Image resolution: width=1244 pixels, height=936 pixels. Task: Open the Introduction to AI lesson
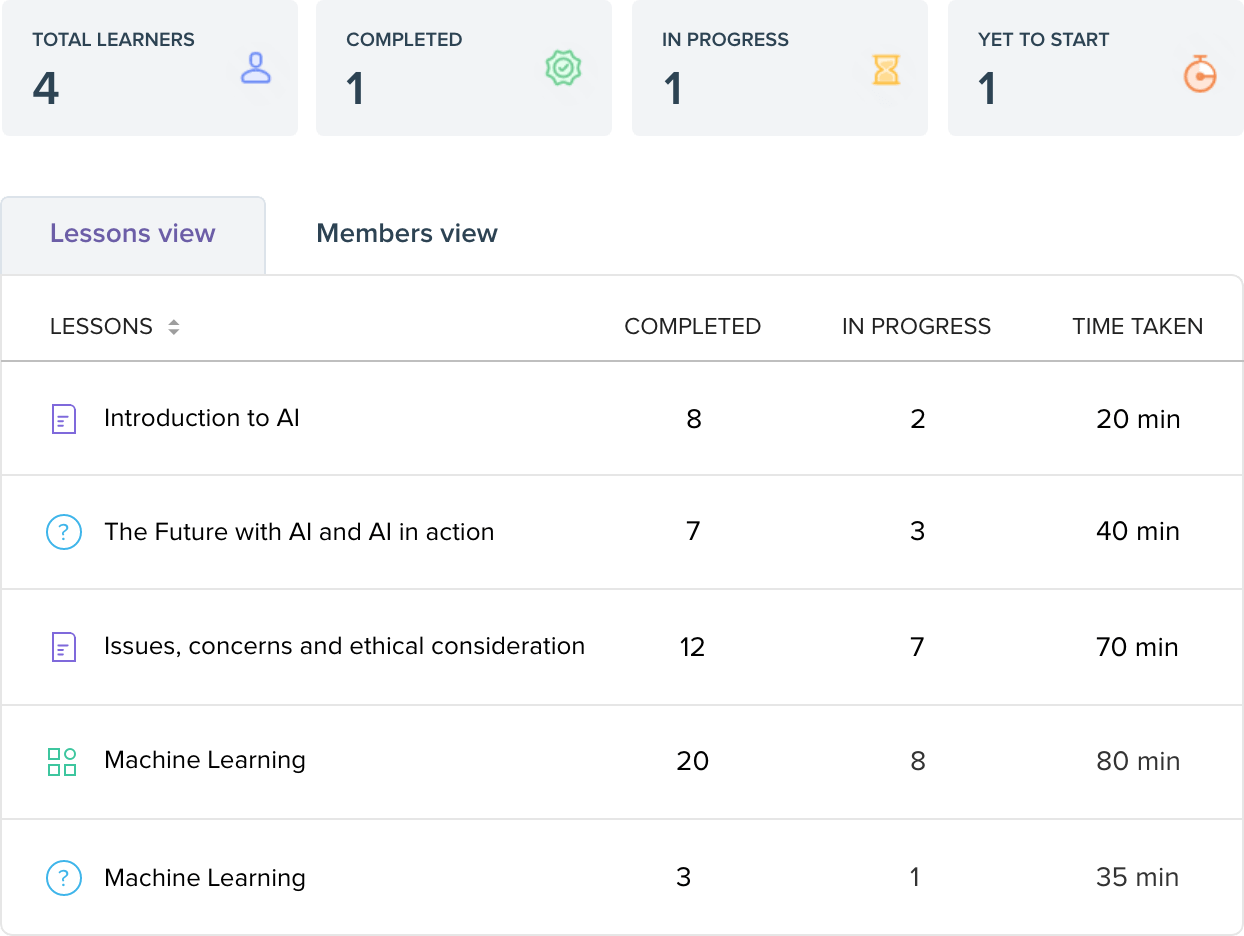tap(201, 418)
